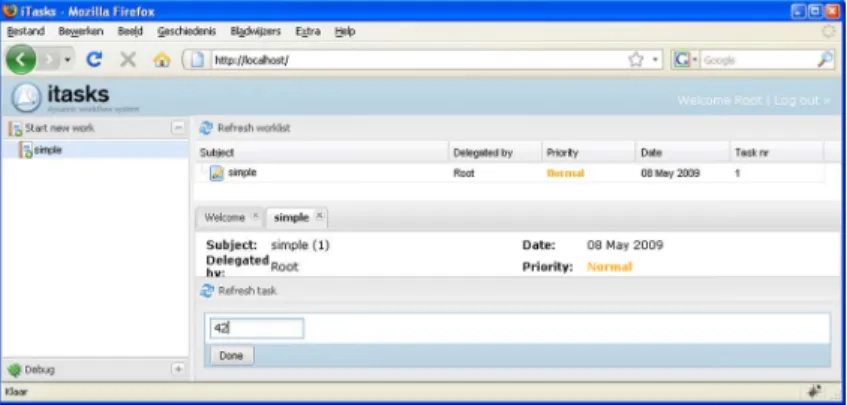
Task: Click the Refresh task icon
Action: click(206, 291)
